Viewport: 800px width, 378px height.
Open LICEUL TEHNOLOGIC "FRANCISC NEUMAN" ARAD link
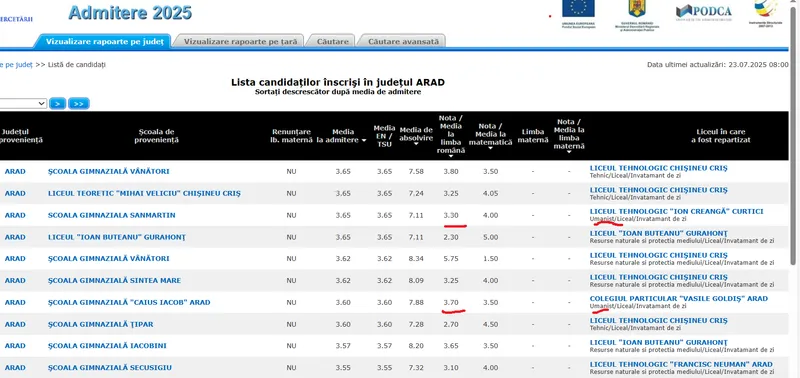tap(681, 364)
